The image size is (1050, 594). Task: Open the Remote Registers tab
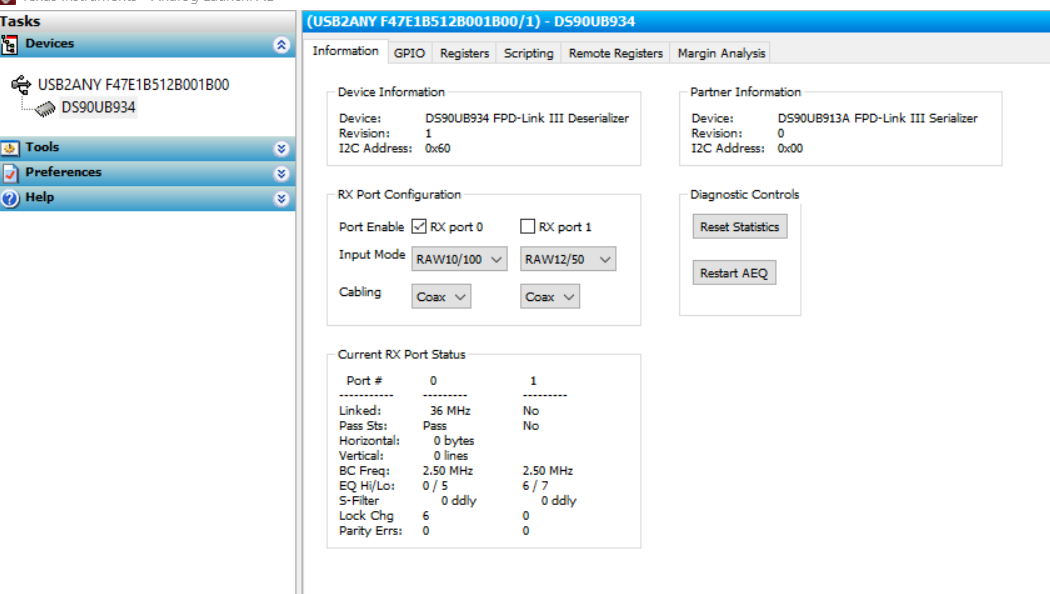point(615,53)
